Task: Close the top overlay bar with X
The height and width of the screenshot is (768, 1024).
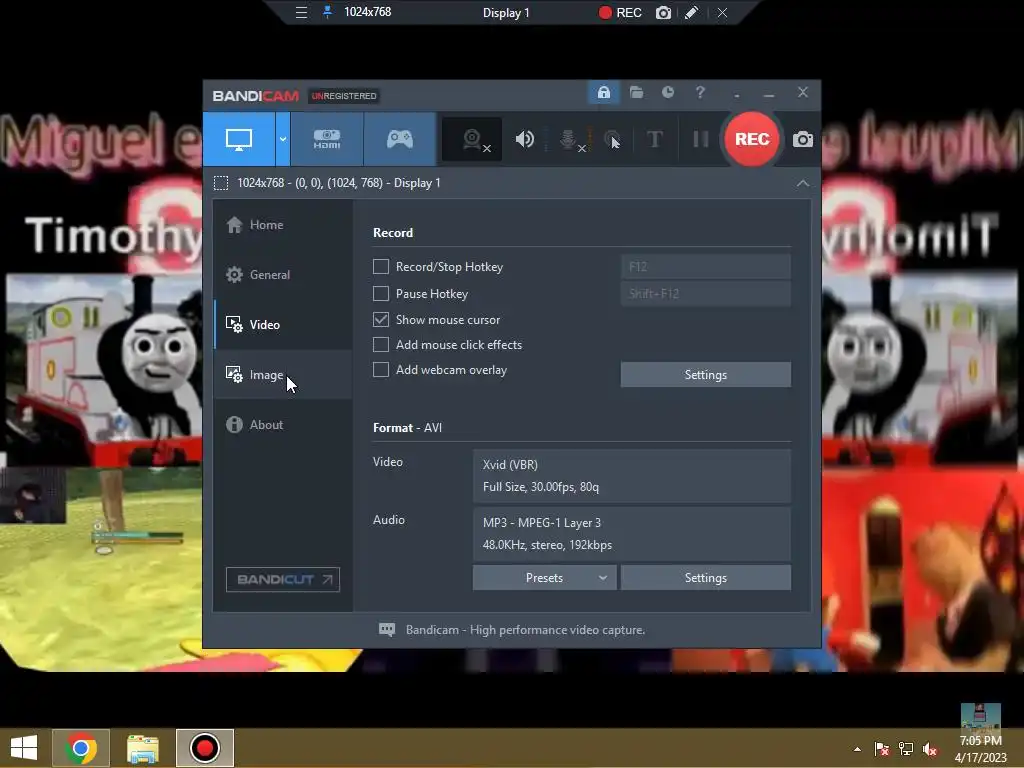Action: (722, 12)
